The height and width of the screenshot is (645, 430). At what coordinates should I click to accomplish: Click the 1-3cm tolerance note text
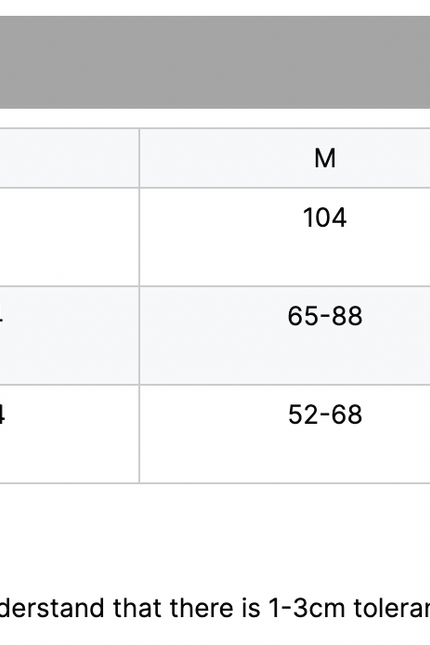pos(215,608)
